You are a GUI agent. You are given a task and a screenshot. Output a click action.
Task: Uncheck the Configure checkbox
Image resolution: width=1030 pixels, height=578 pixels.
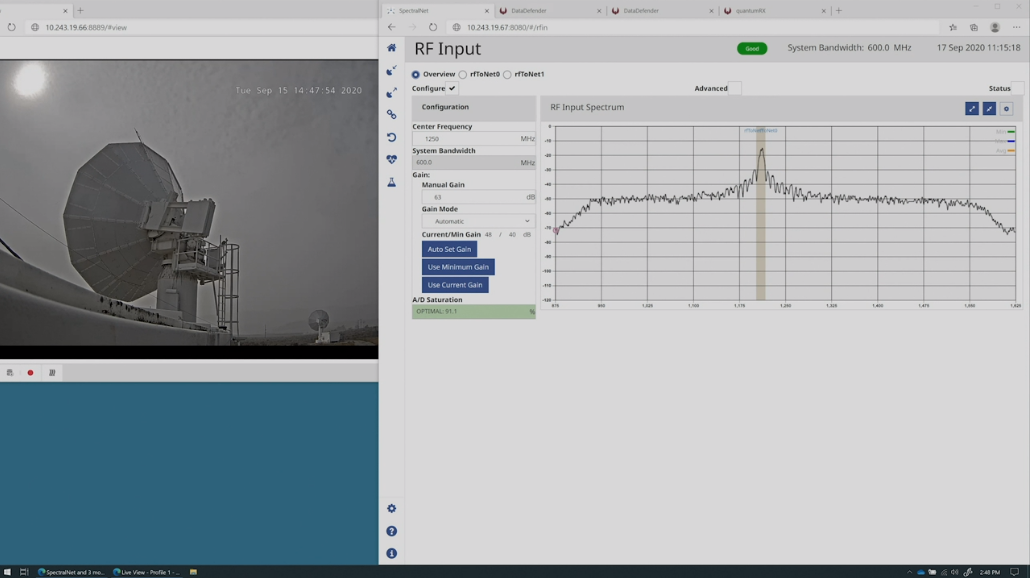452,88
